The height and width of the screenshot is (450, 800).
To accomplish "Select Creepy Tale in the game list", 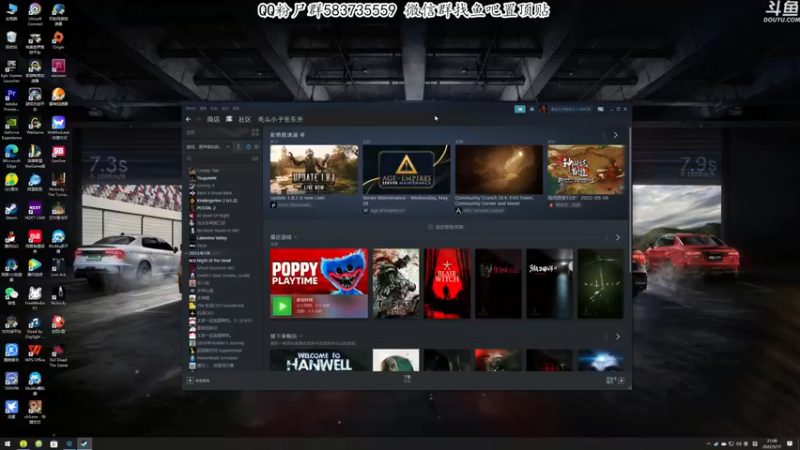I will 208,170.
